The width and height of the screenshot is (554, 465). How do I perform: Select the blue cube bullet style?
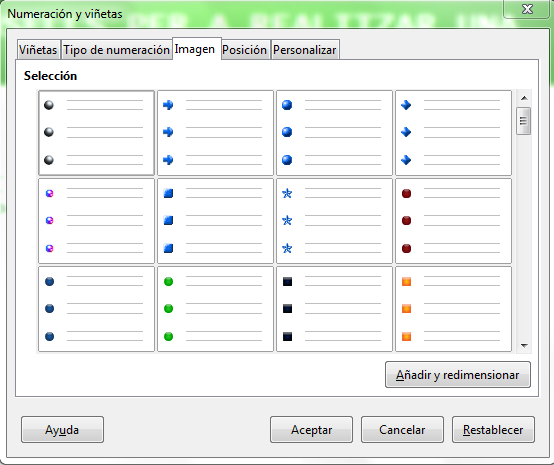[215, 221]
